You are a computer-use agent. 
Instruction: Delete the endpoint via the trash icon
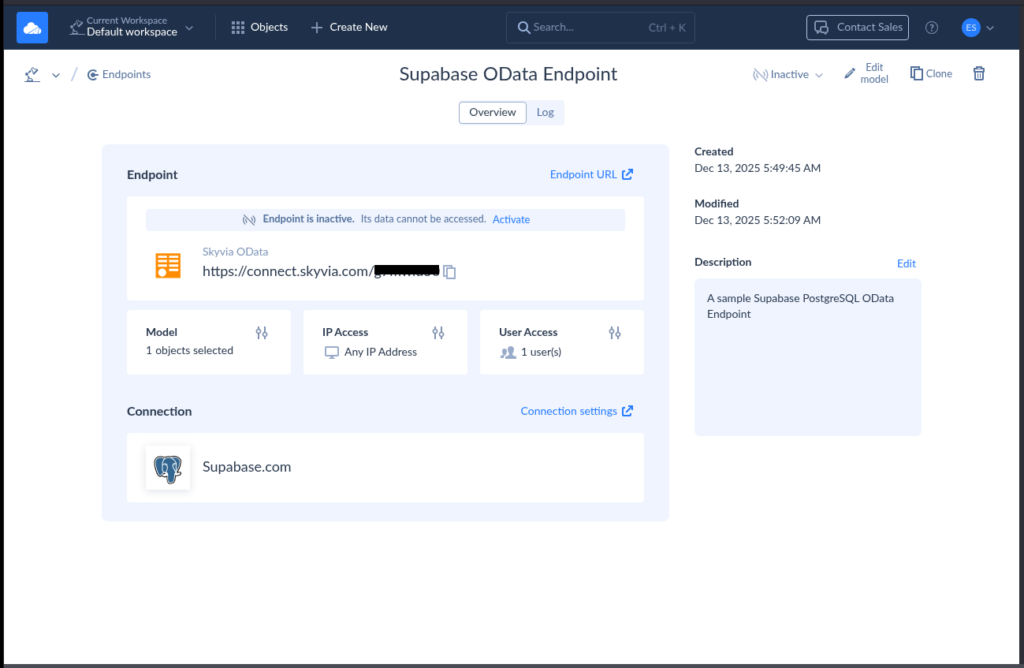978,73
